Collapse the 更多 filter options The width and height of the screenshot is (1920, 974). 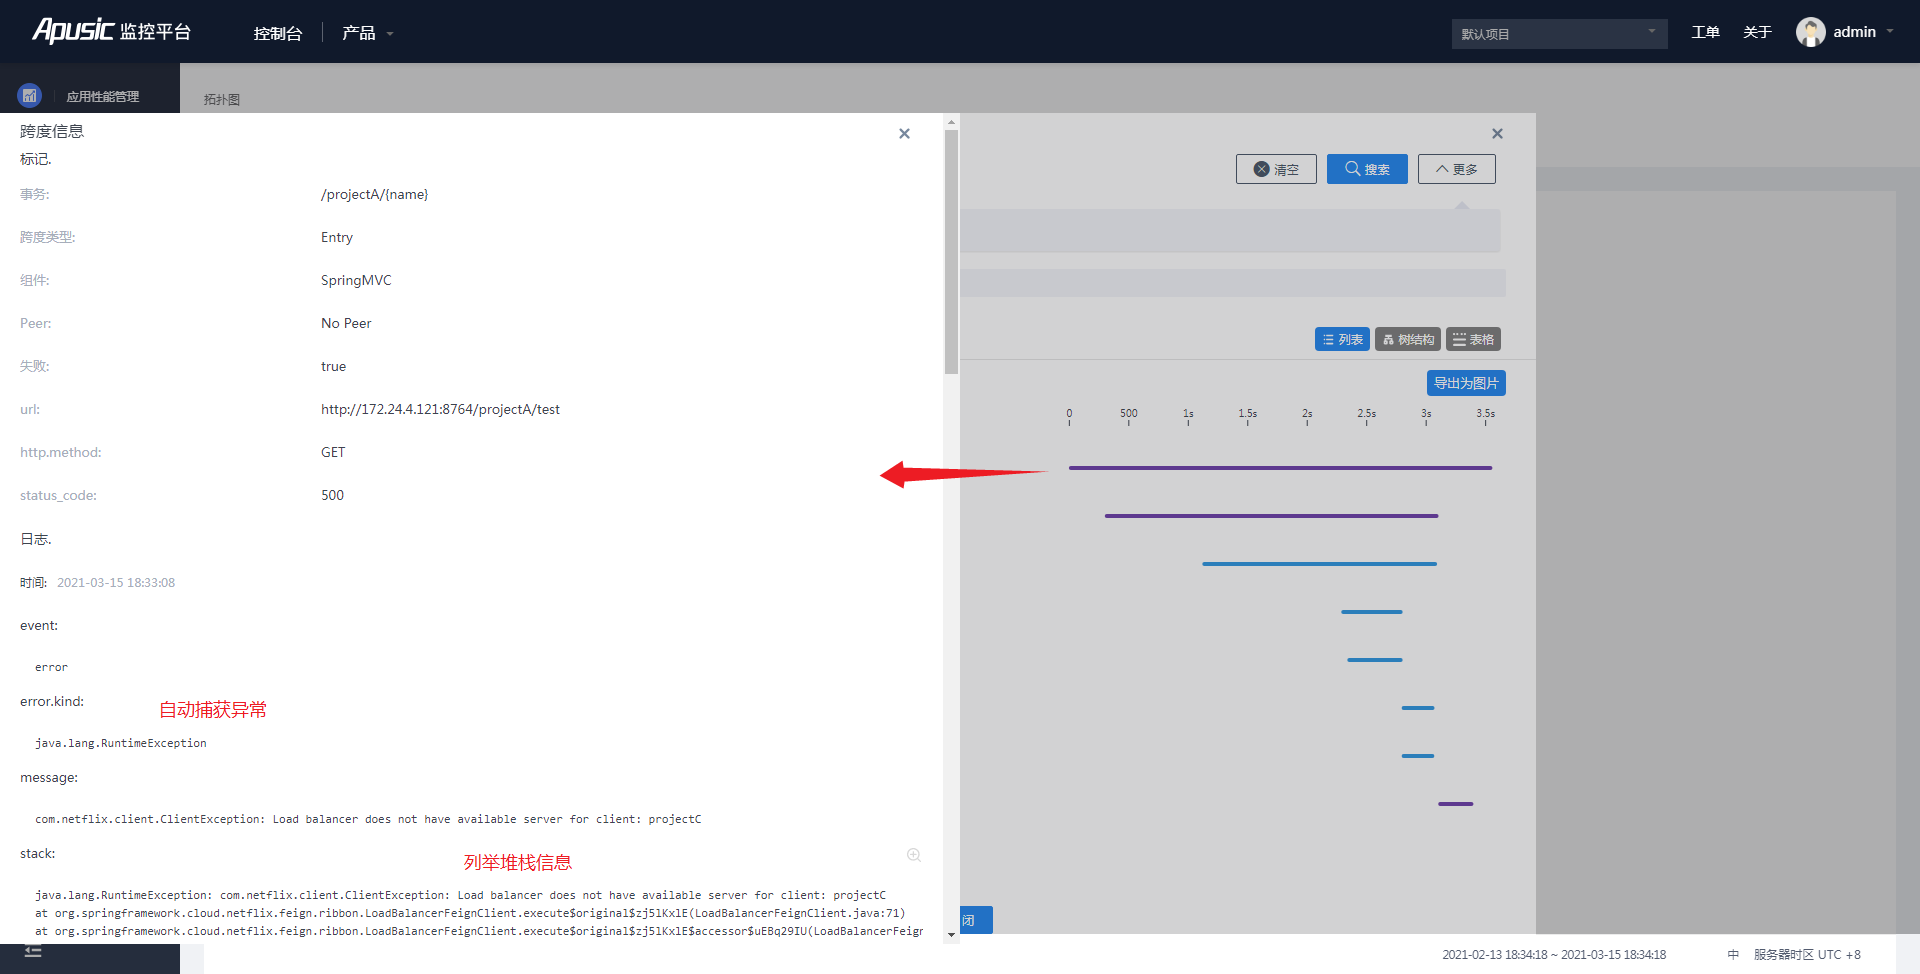[1456, 169]
